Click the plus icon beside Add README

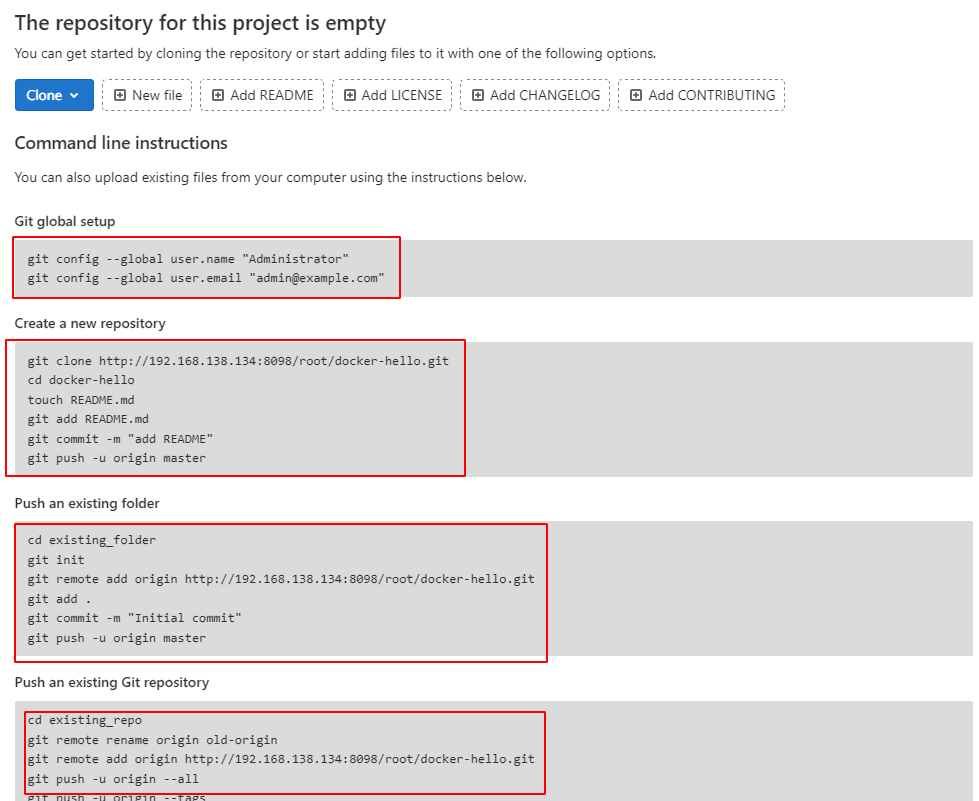click(x=218, y=96)
